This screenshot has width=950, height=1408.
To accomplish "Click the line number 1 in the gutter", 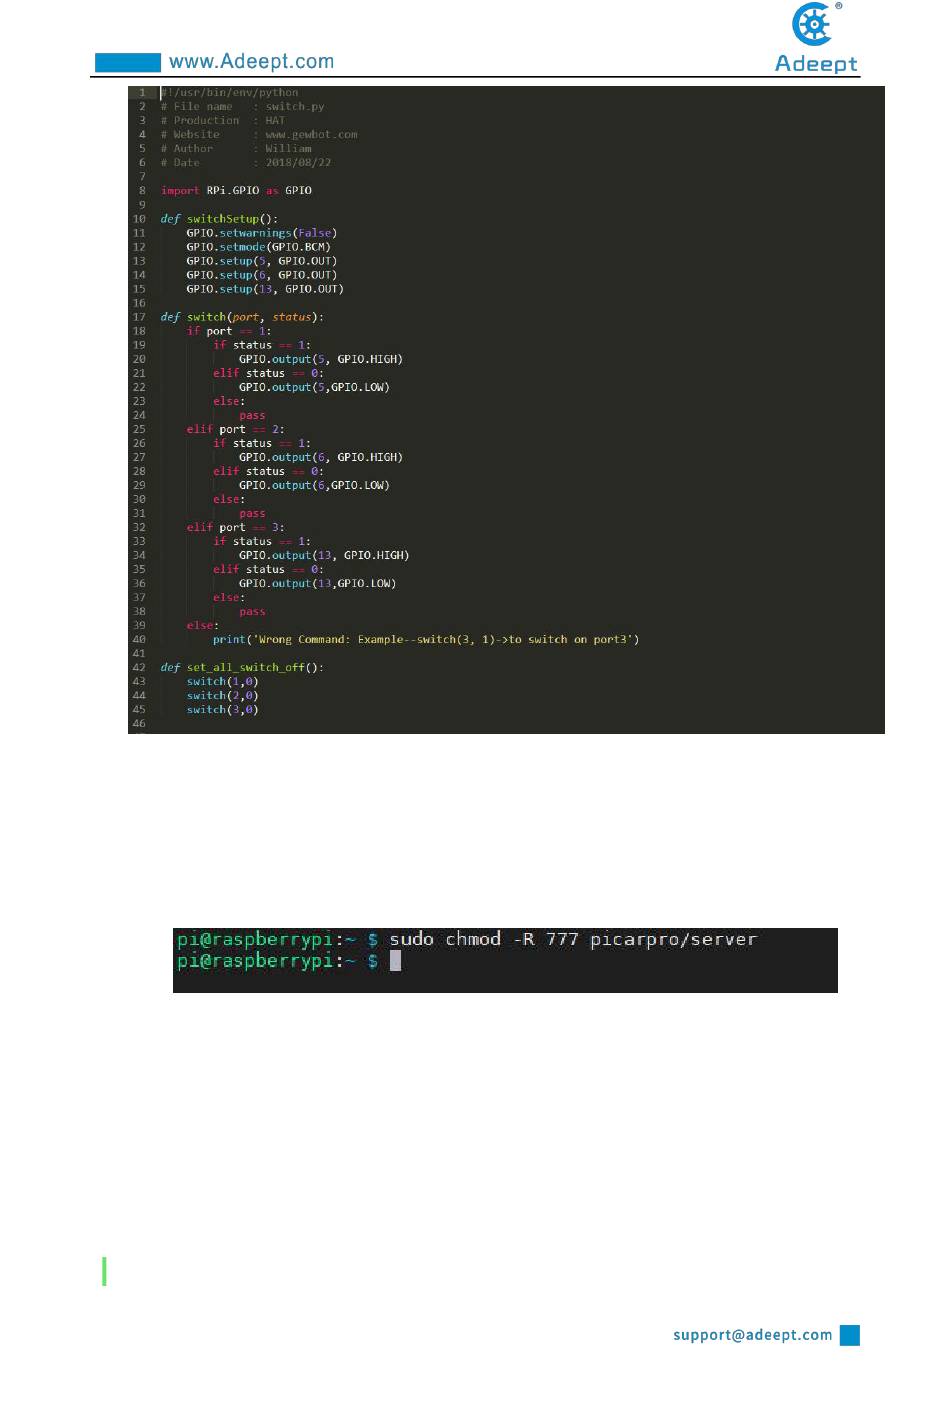I will [142, 93].
